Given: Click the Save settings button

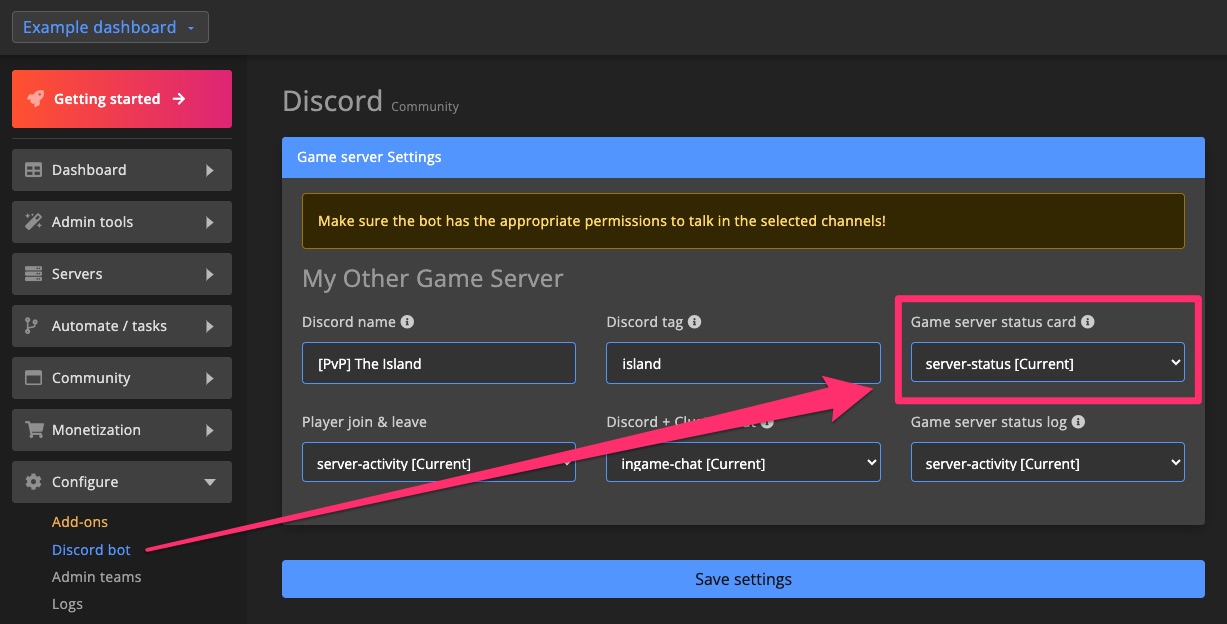Looking at the screenshot, I should (x=743, y=579).
